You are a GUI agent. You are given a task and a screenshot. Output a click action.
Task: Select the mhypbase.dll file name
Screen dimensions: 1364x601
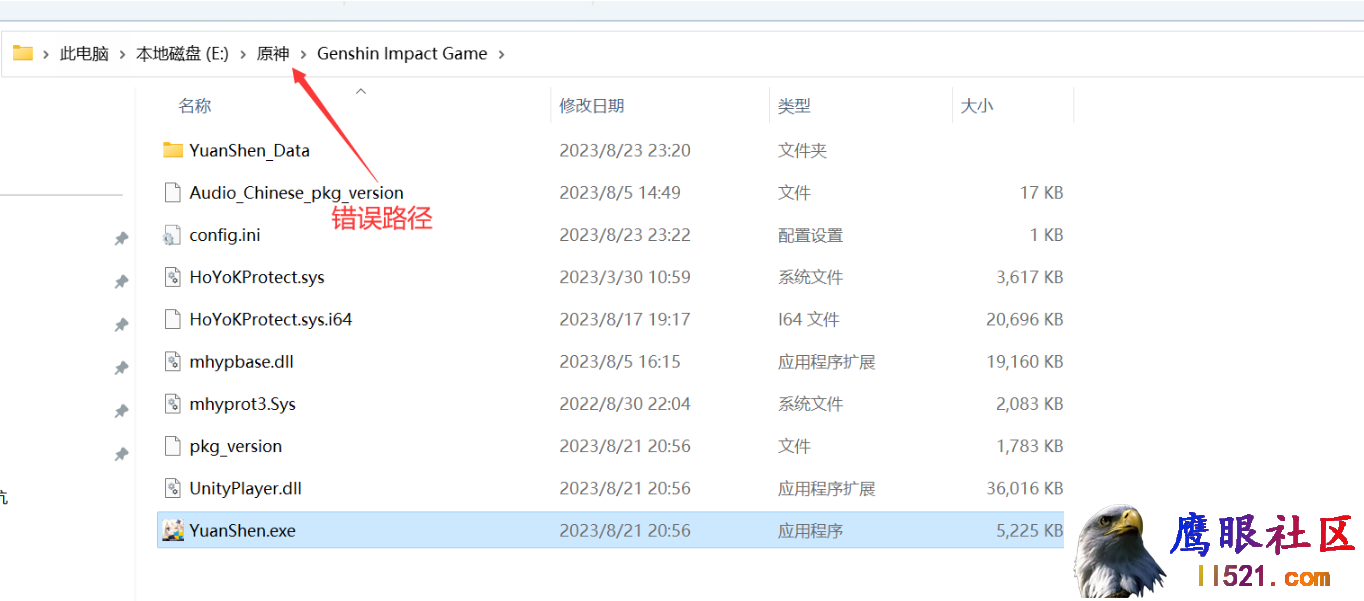[x=241, y=362]
